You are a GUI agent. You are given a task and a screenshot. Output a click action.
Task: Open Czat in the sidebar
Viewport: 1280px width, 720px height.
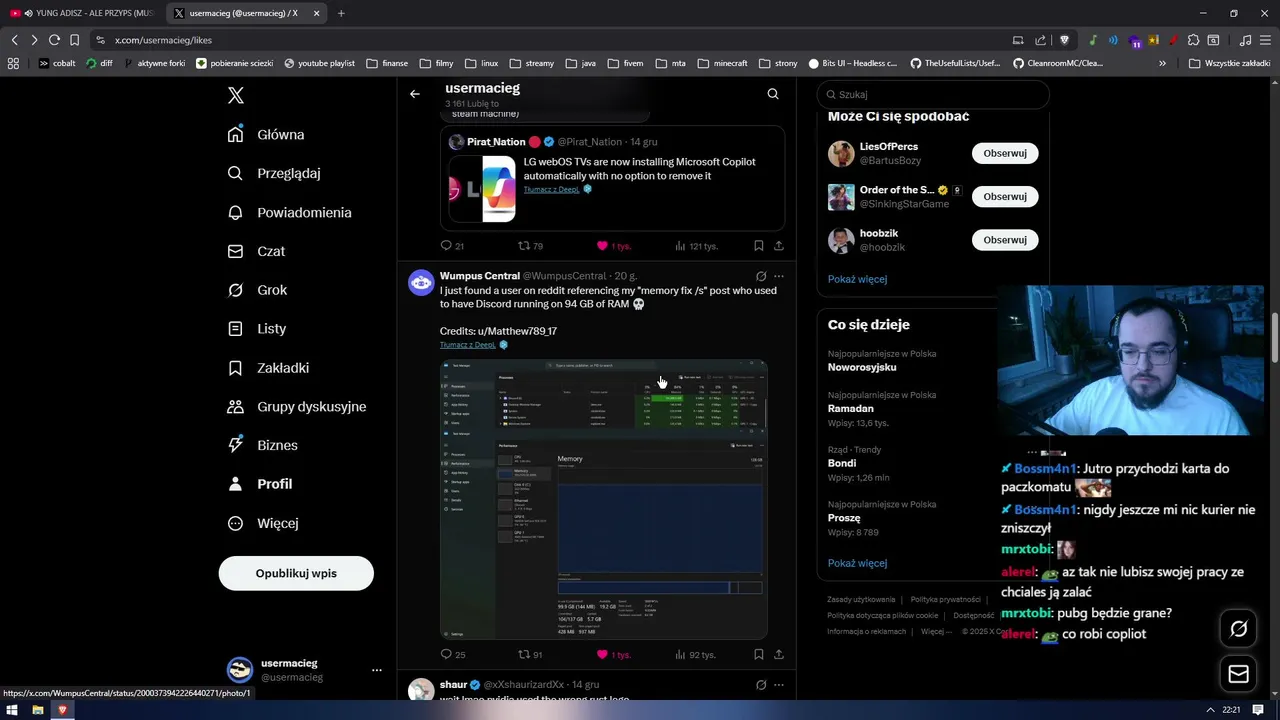257,251
